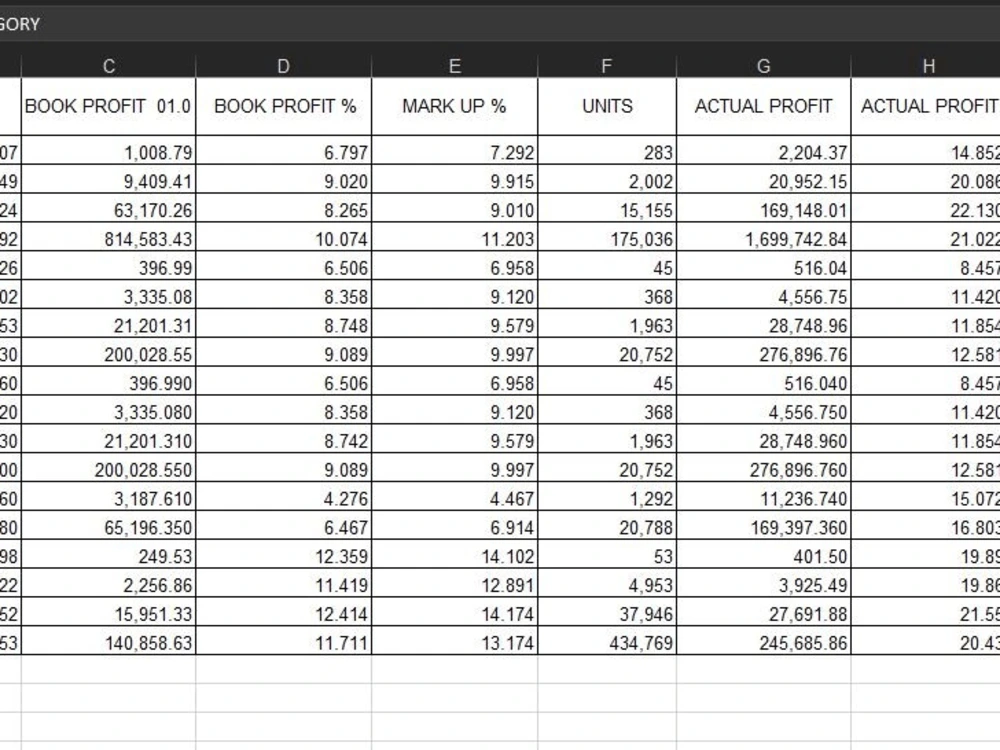Viewport: 1000px width, 750px height.
Task: Click units cell 283
Action: click(607, 151)
